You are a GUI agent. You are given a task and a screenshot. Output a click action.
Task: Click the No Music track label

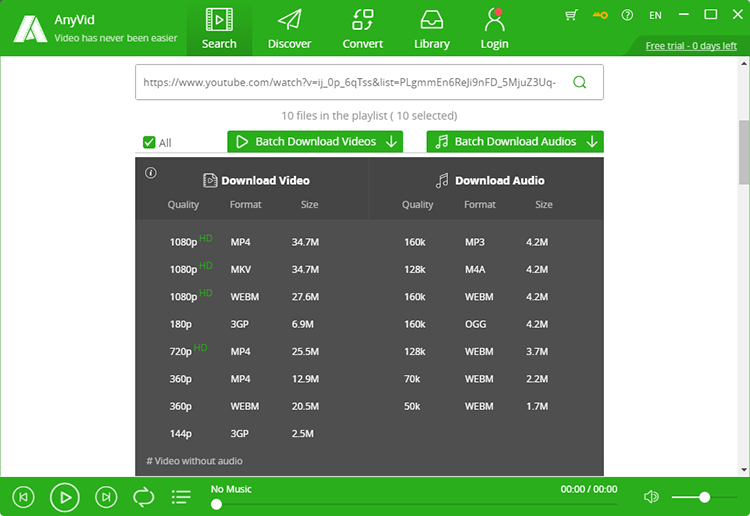pyautogui.click(x=231, y=489)
